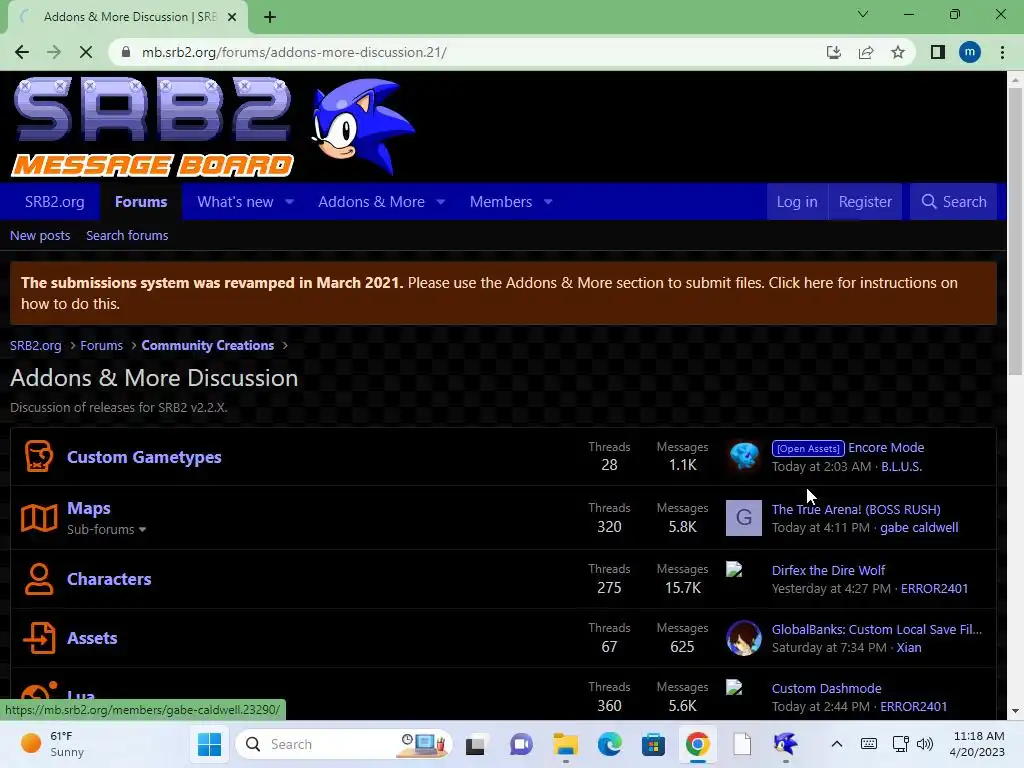Open the Maps forum link
The image size is (1024, 768).
tap(89, 508)
